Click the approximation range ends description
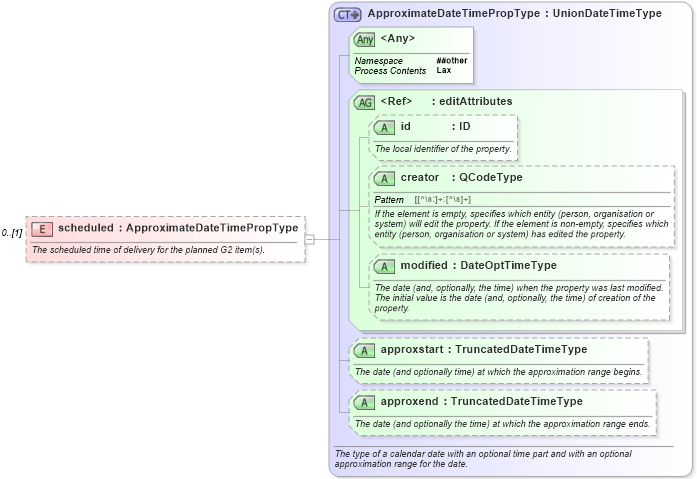697x479 pixels. pyautogui.click(x=502, y=424)
